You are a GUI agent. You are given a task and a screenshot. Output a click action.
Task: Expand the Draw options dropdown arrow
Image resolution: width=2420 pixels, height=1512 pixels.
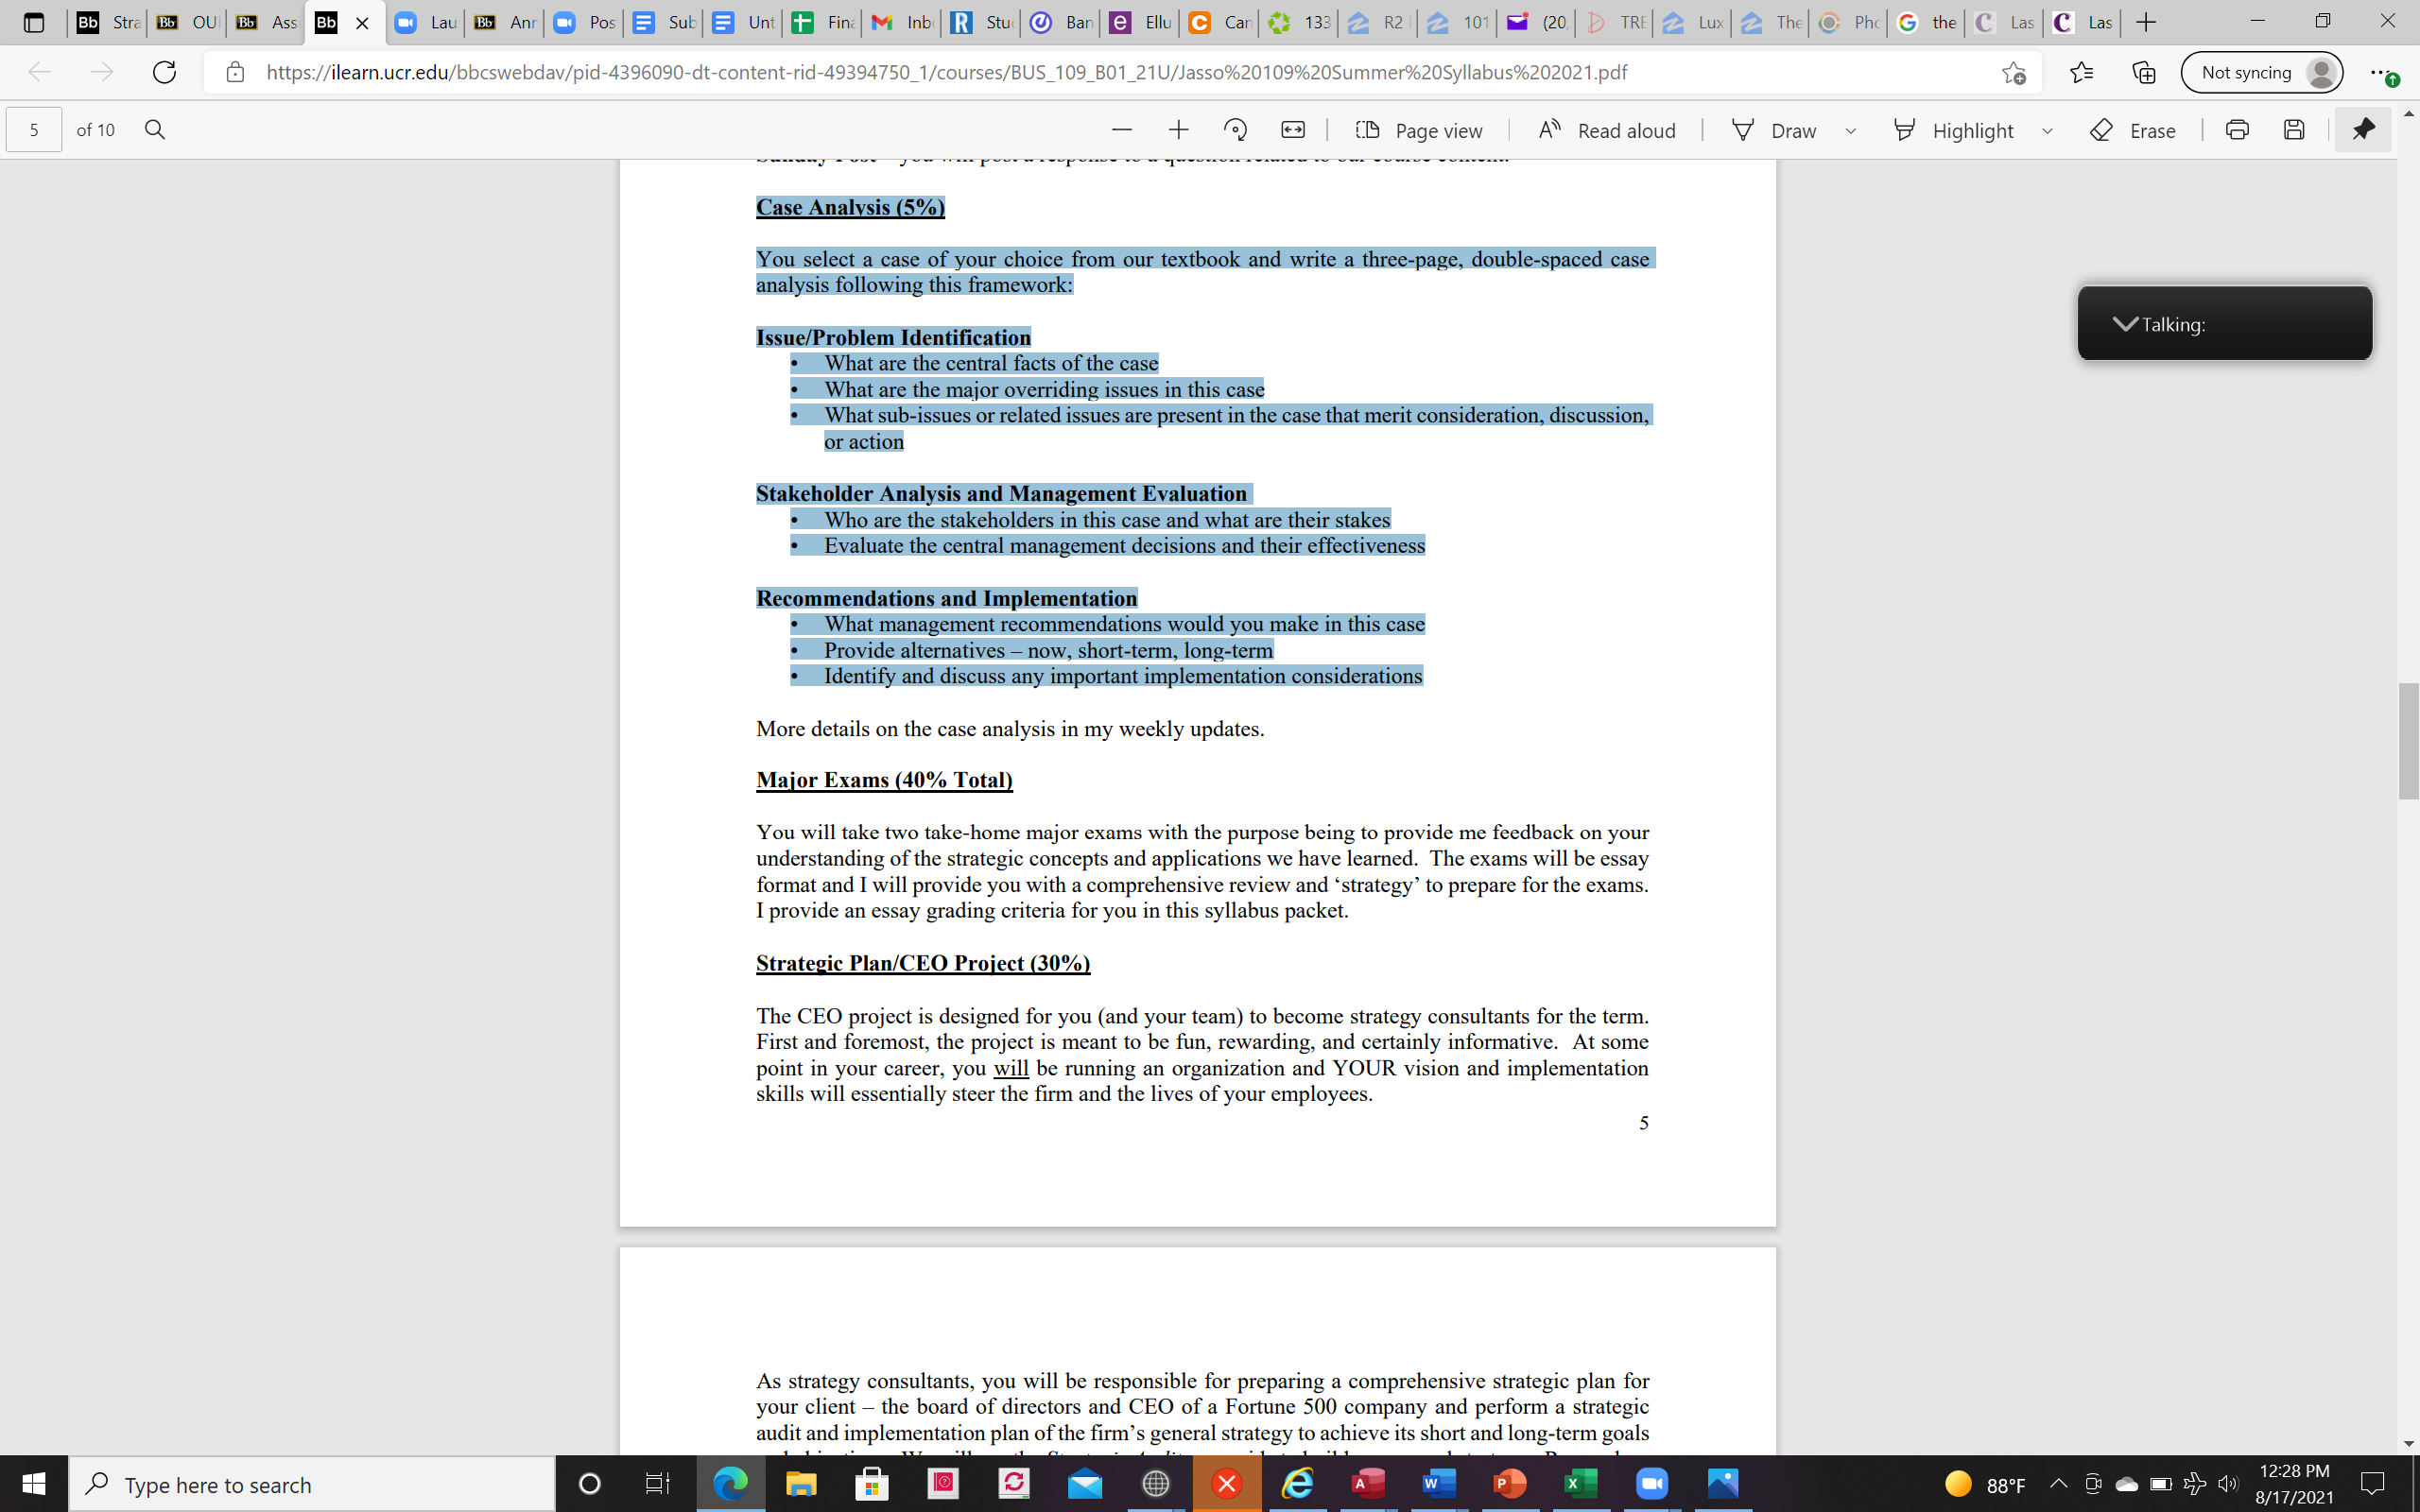pos(1851,130)
